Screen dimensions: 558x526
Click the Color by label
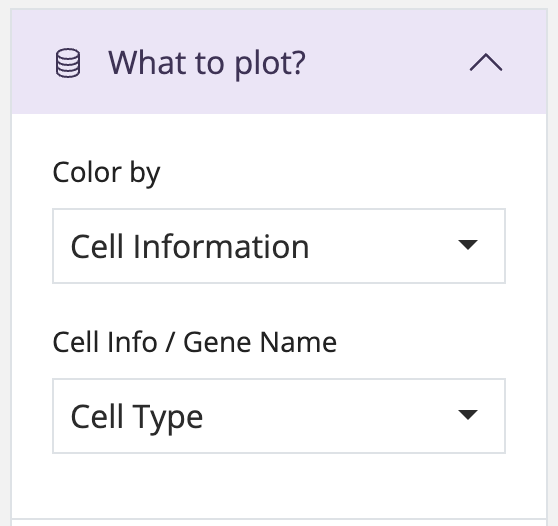pyautogui.click(x=106, y=173)
